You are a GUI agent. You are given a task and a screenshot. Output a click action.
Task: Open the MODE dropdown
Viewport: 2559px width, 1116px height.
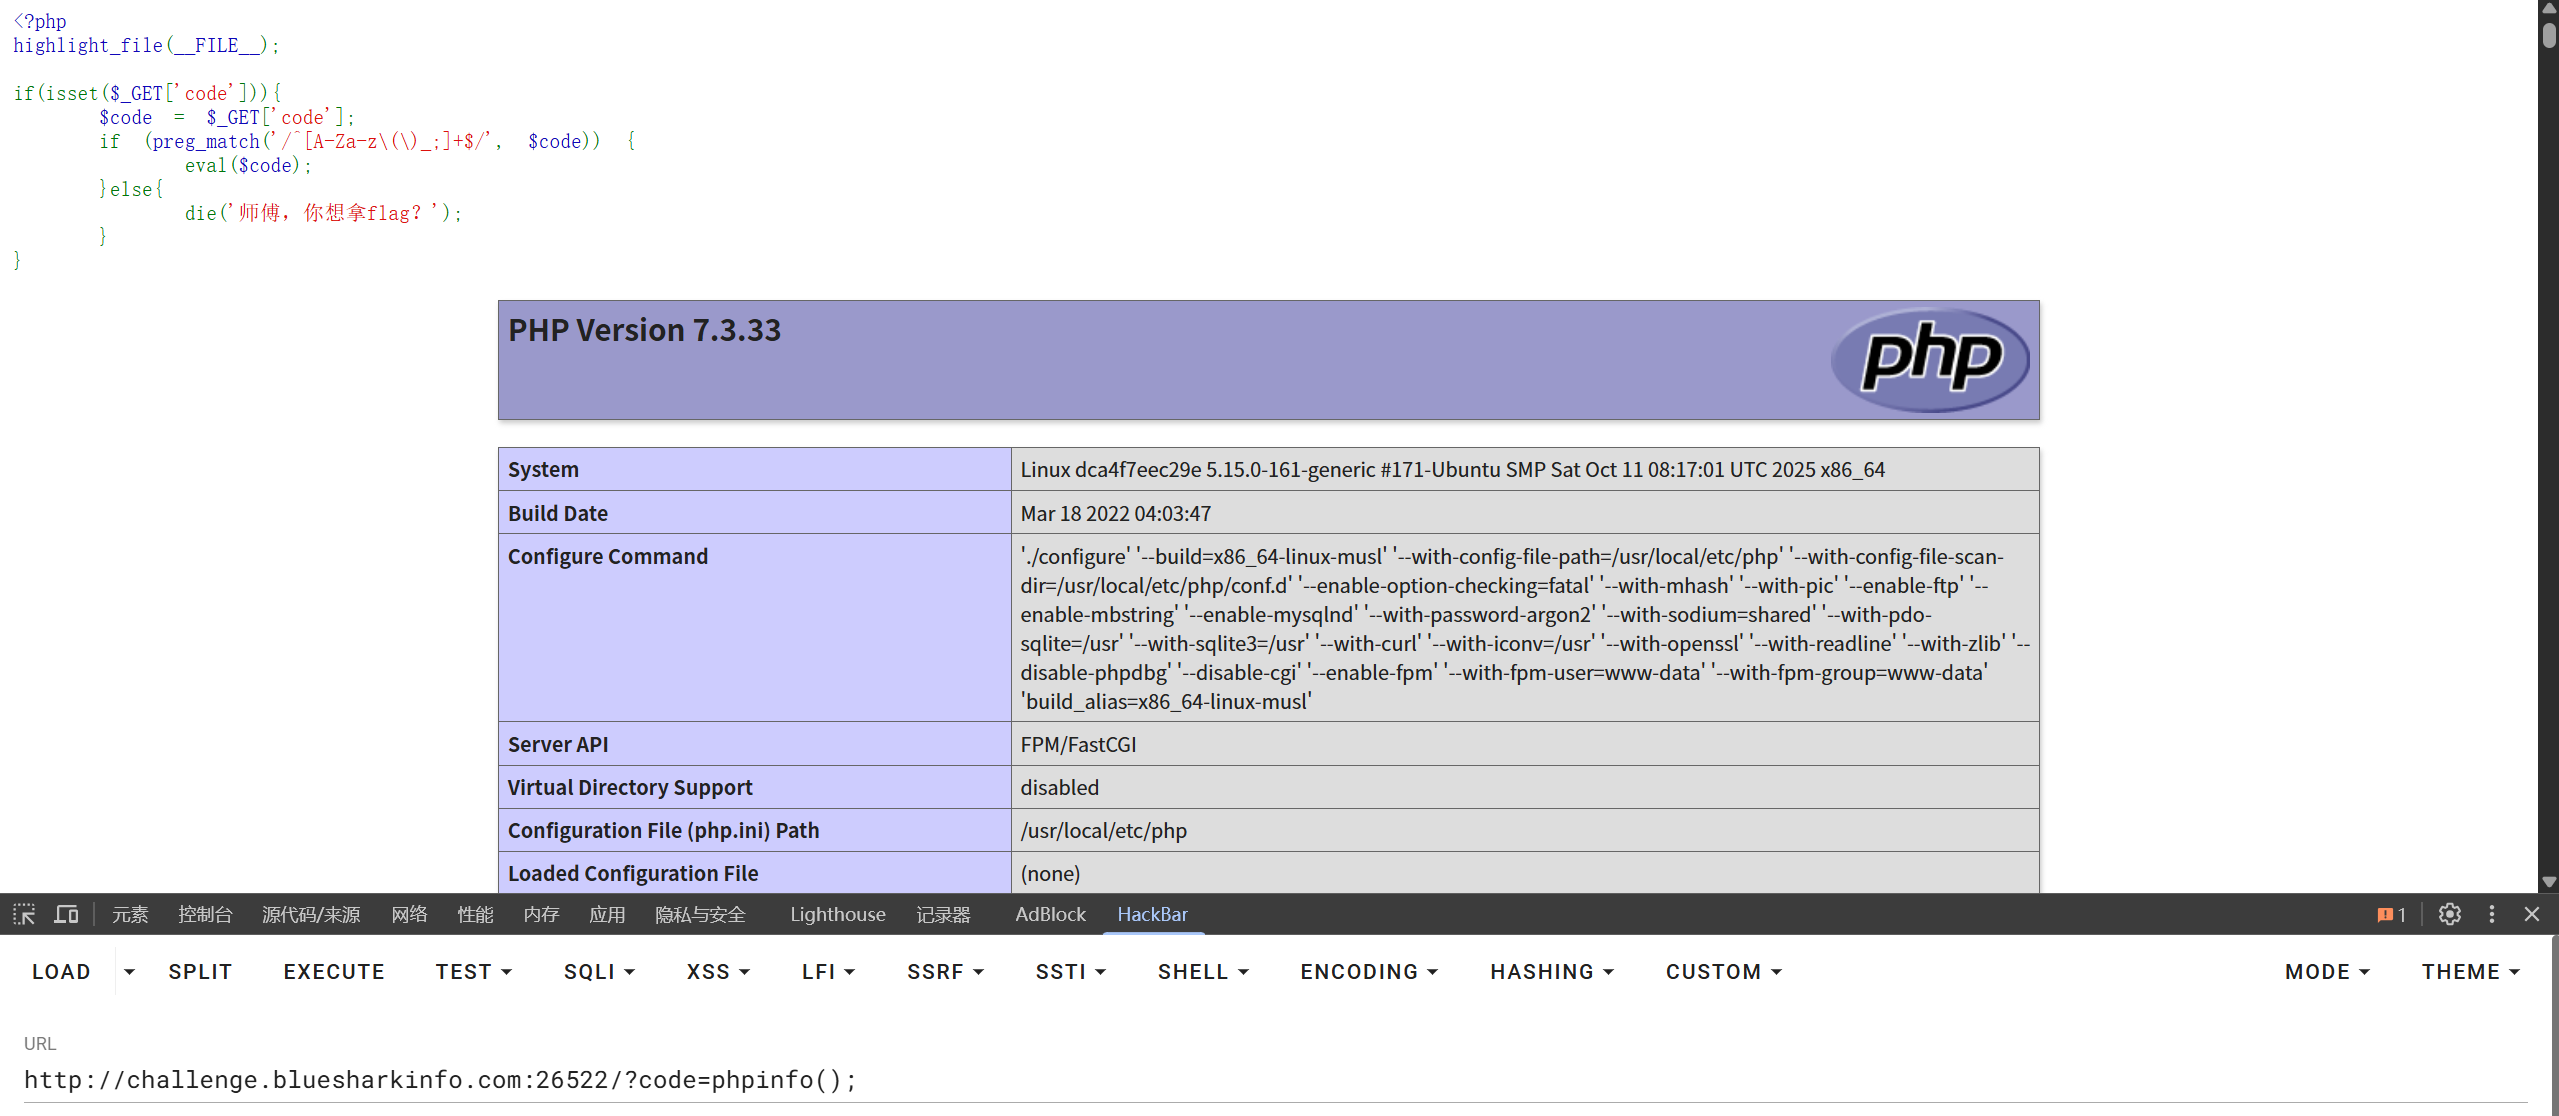(2327, 972)
